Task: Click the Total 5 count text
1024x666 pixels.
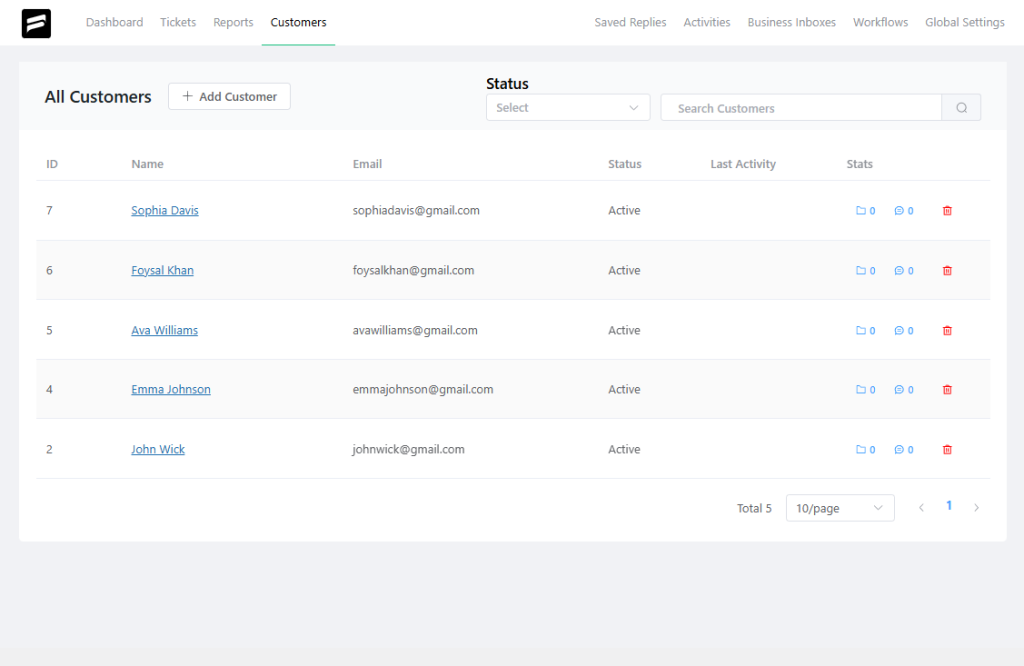Action: coord(754,508)
